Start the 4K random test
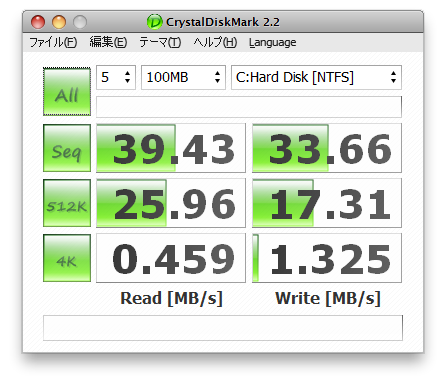 pyautogui.click(x=67, y=258)
